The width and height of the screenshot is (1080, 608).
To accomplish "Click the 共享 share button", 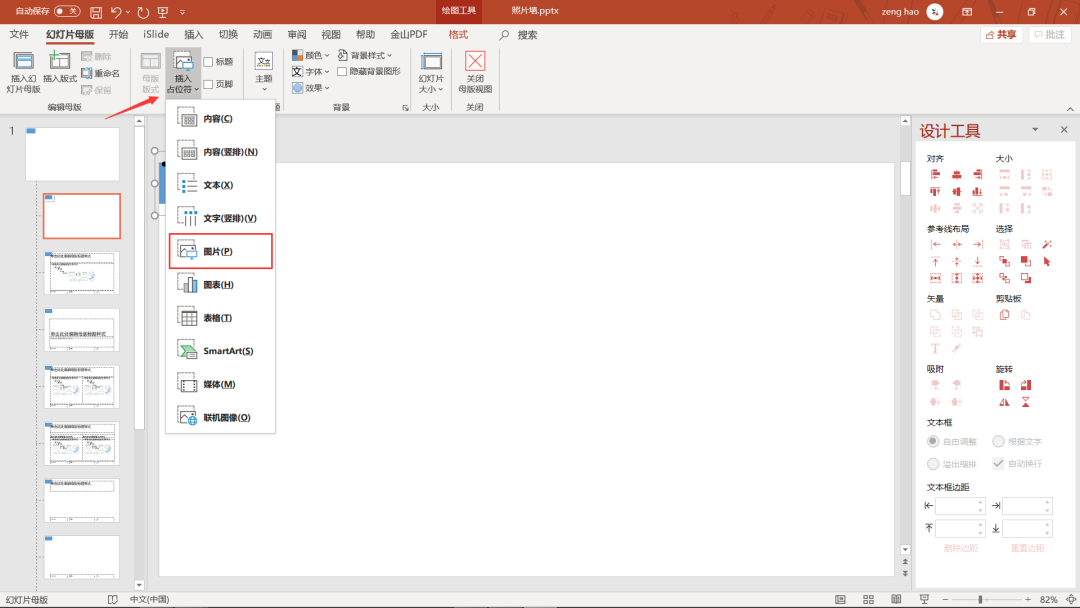I will coord(1001,34).
